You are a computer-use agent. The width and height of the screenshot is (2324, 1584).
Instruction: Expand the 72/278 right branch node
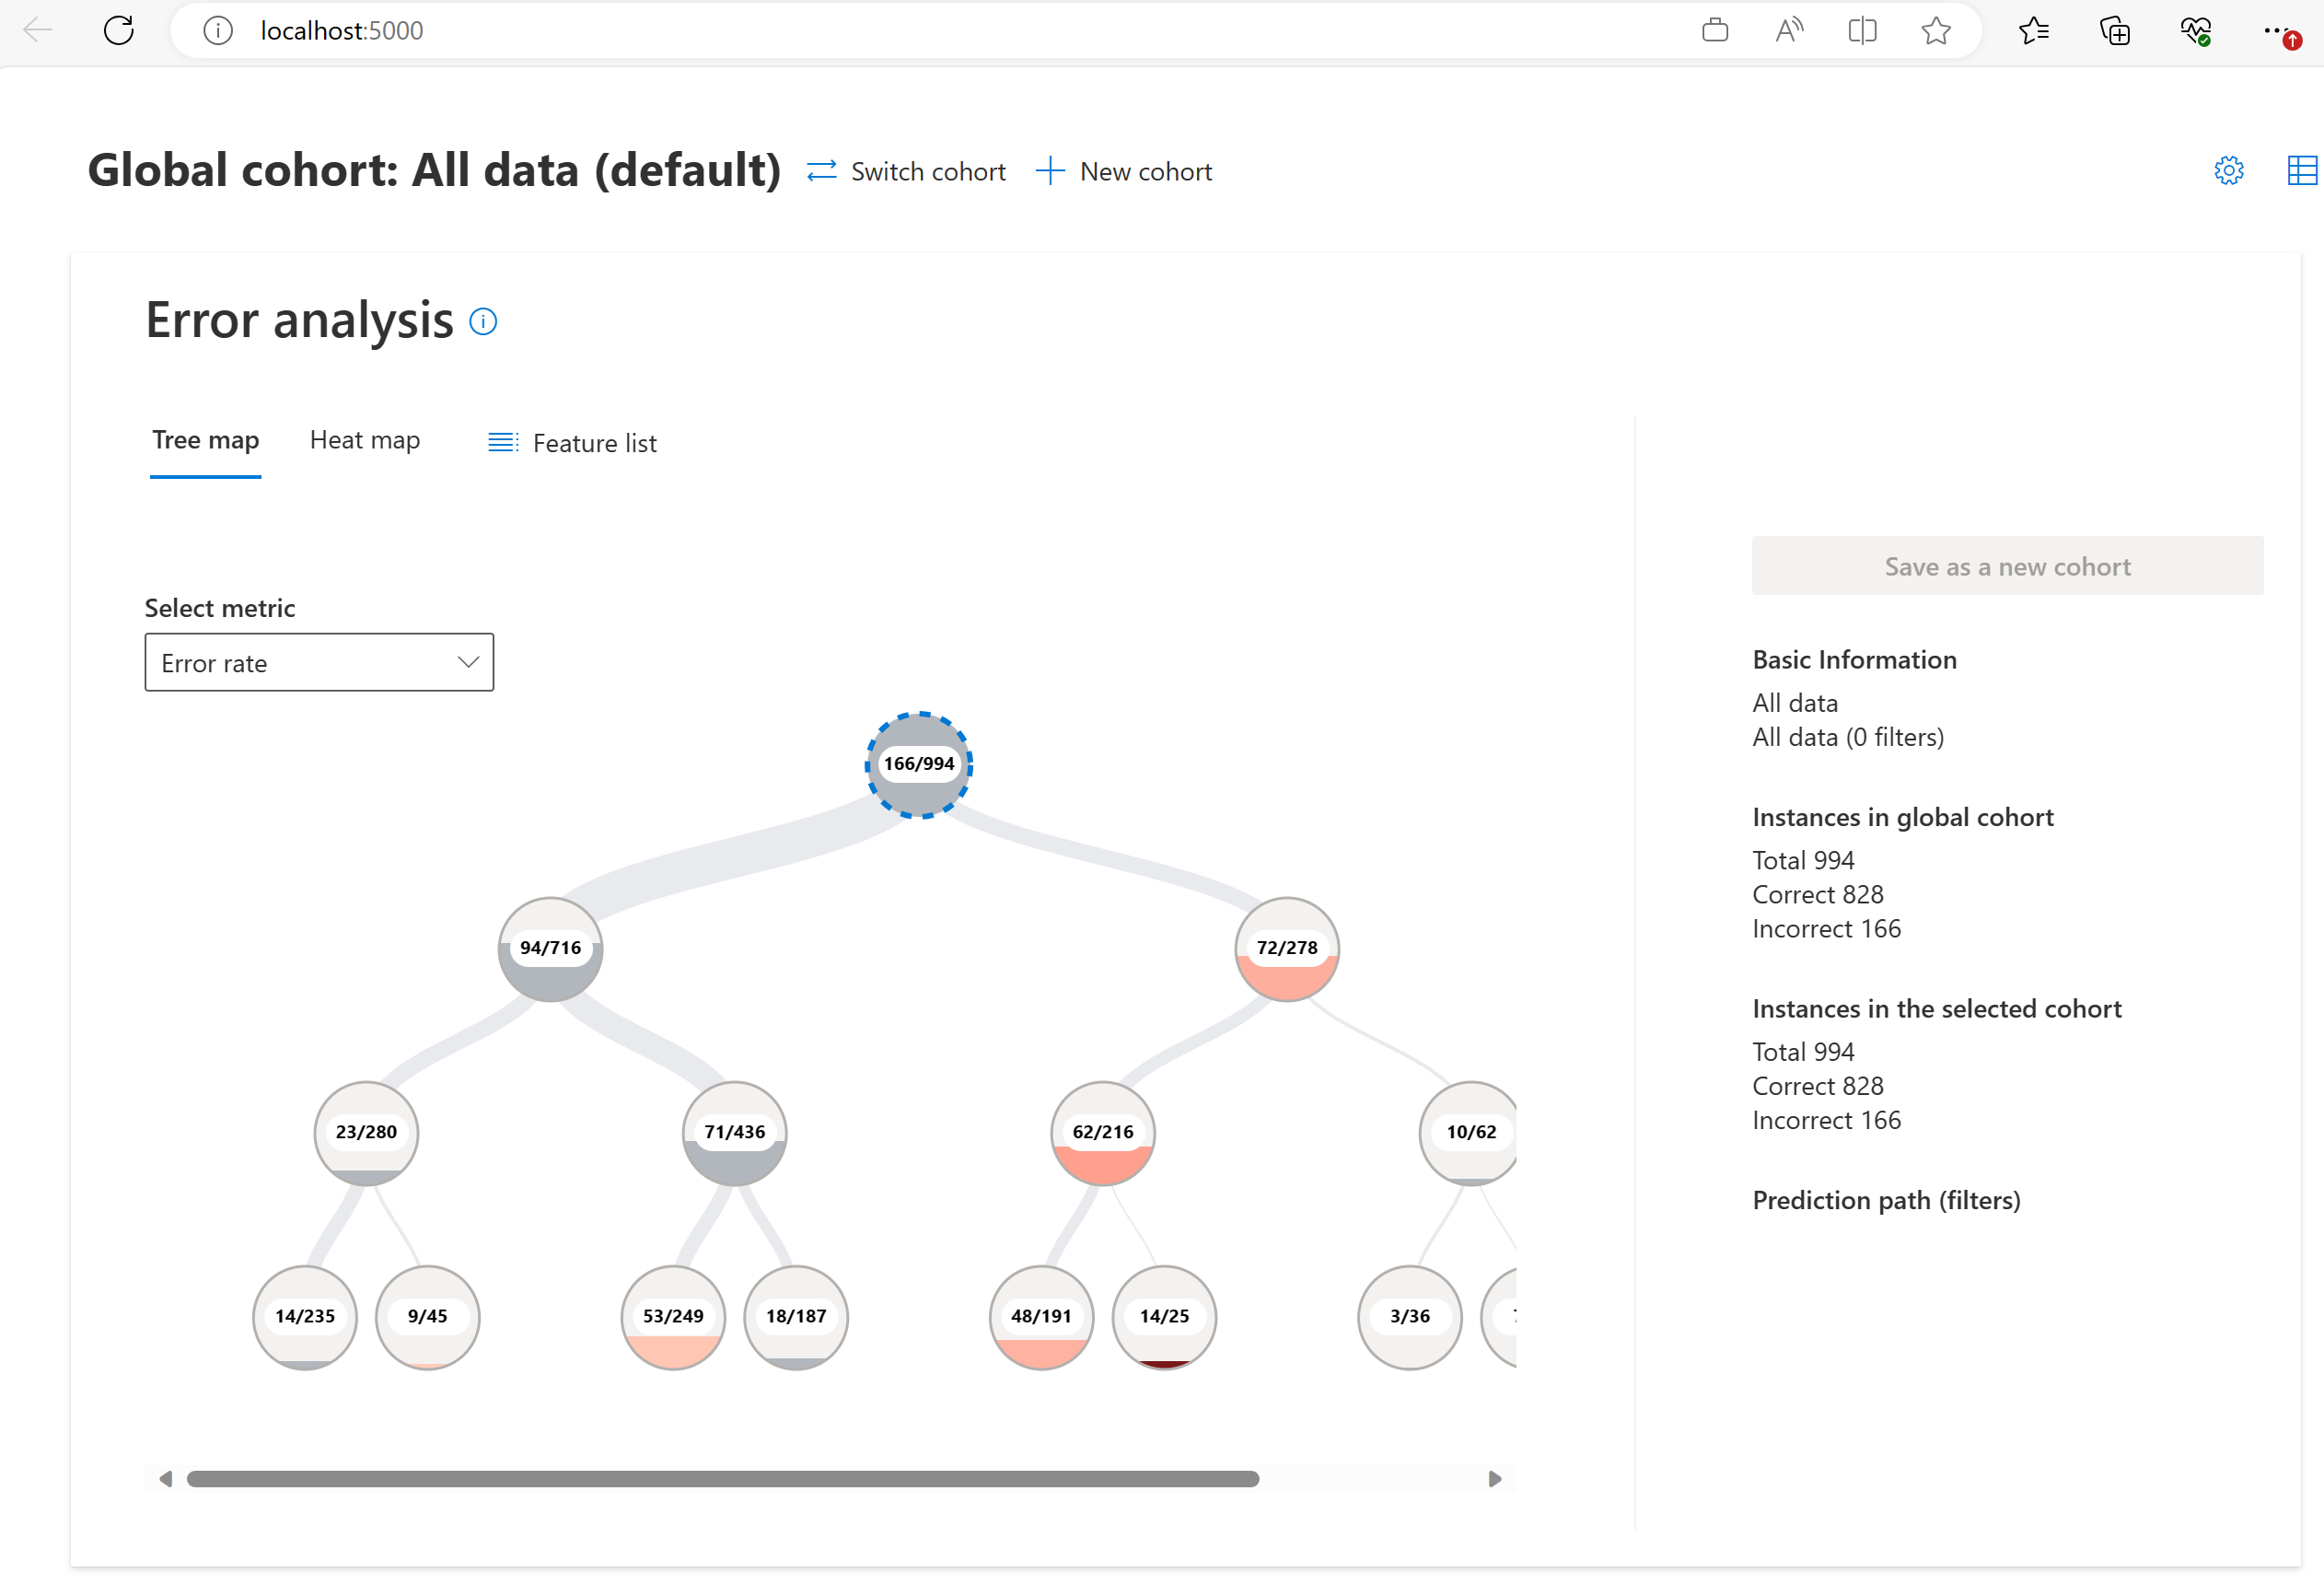click(1289, 949)
